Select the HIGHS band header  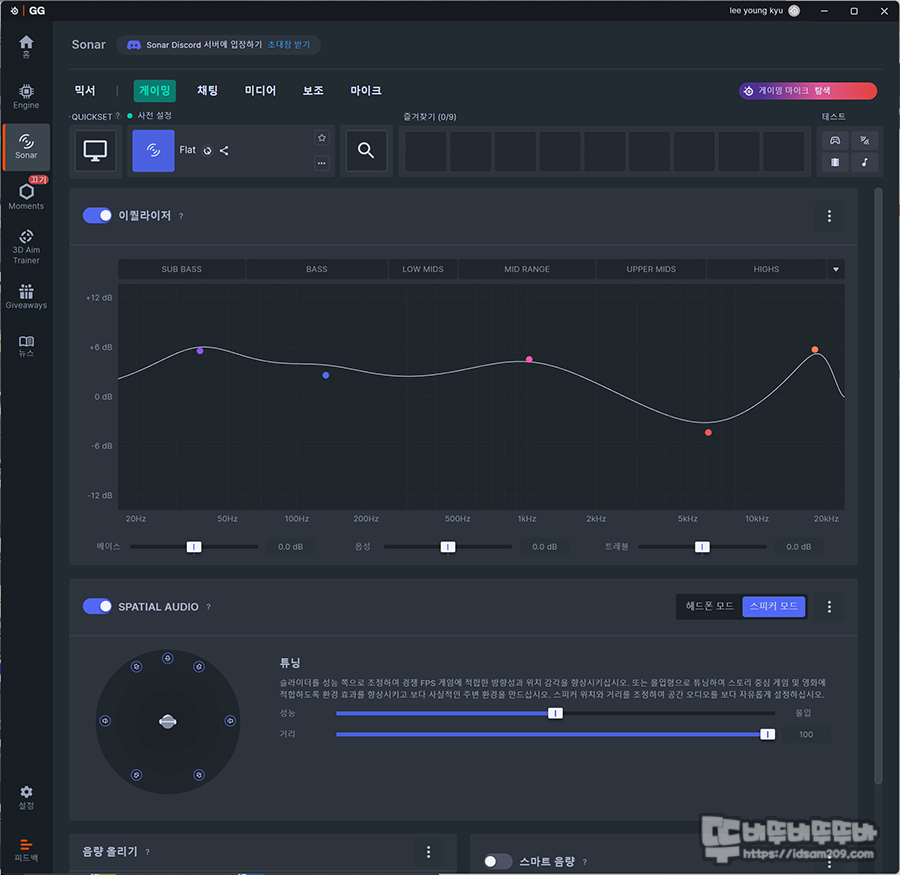pyautogui.click(x=766, y=269)
